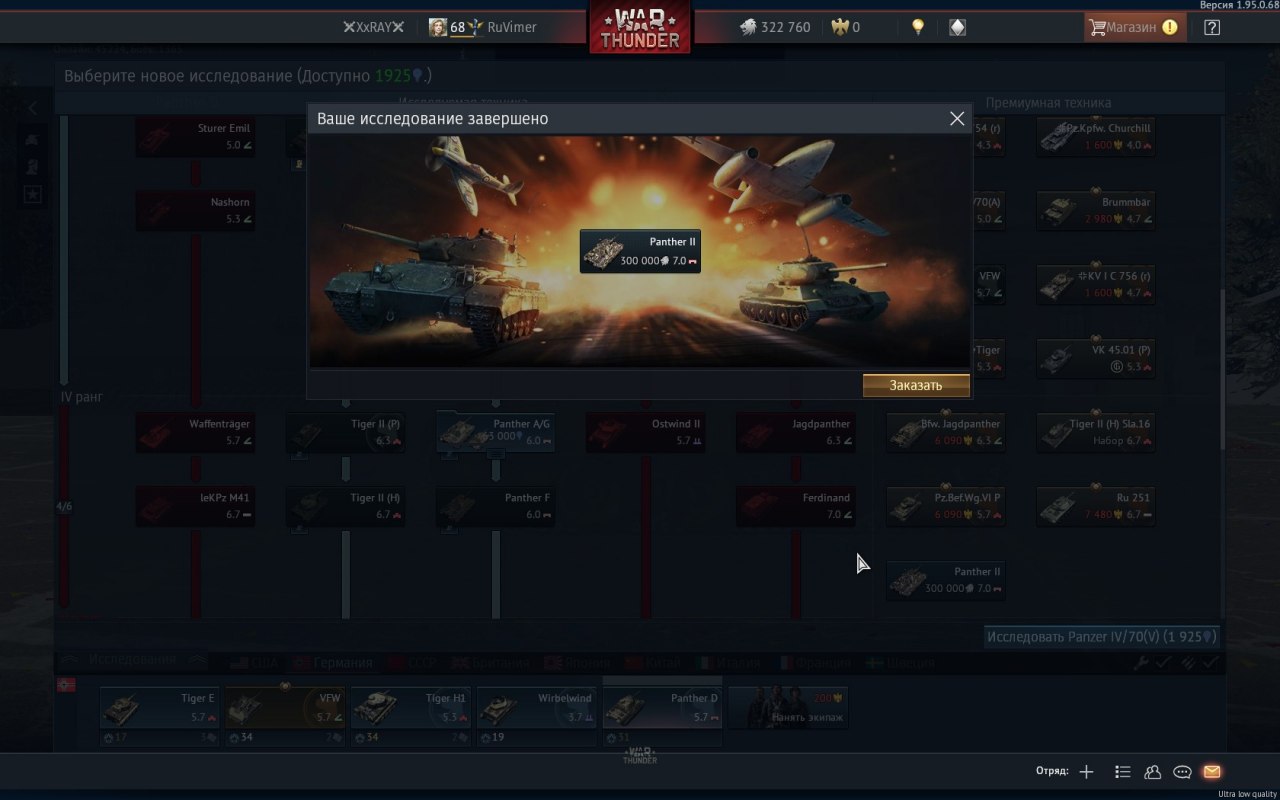Click the wrench repair icon near nation tabs
This screenshot has width=1280, height=800.
coord(1143,662)
